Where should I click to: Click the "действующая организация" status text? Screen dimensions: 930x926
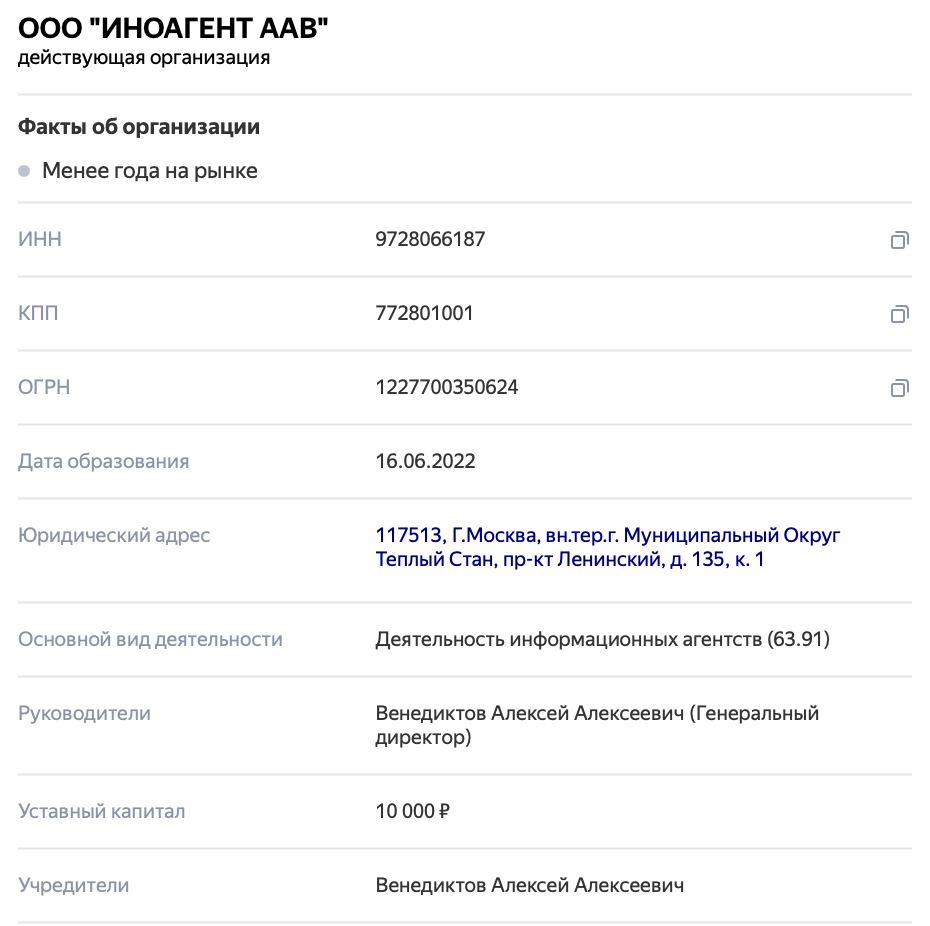tap(144, 58)
